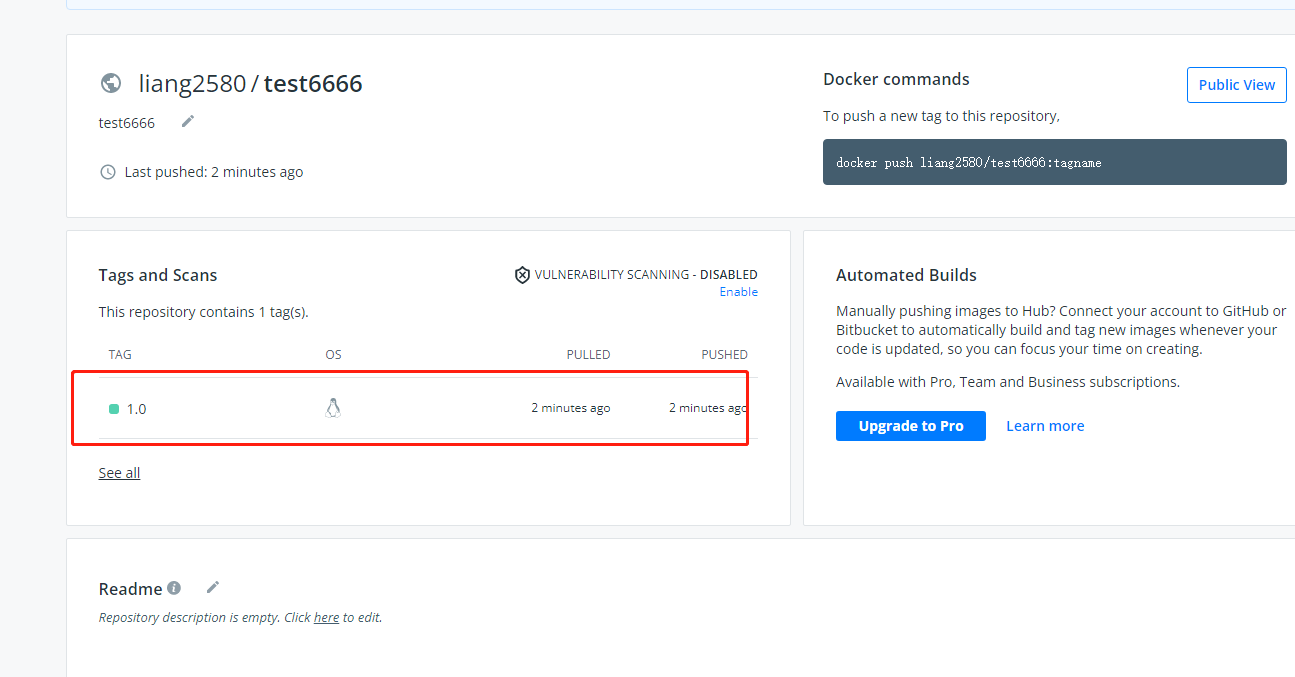Viewport: 1295px width, 677px height.
Task: Edit the Readme using pencil icon
Action: [x=213, y=587]
